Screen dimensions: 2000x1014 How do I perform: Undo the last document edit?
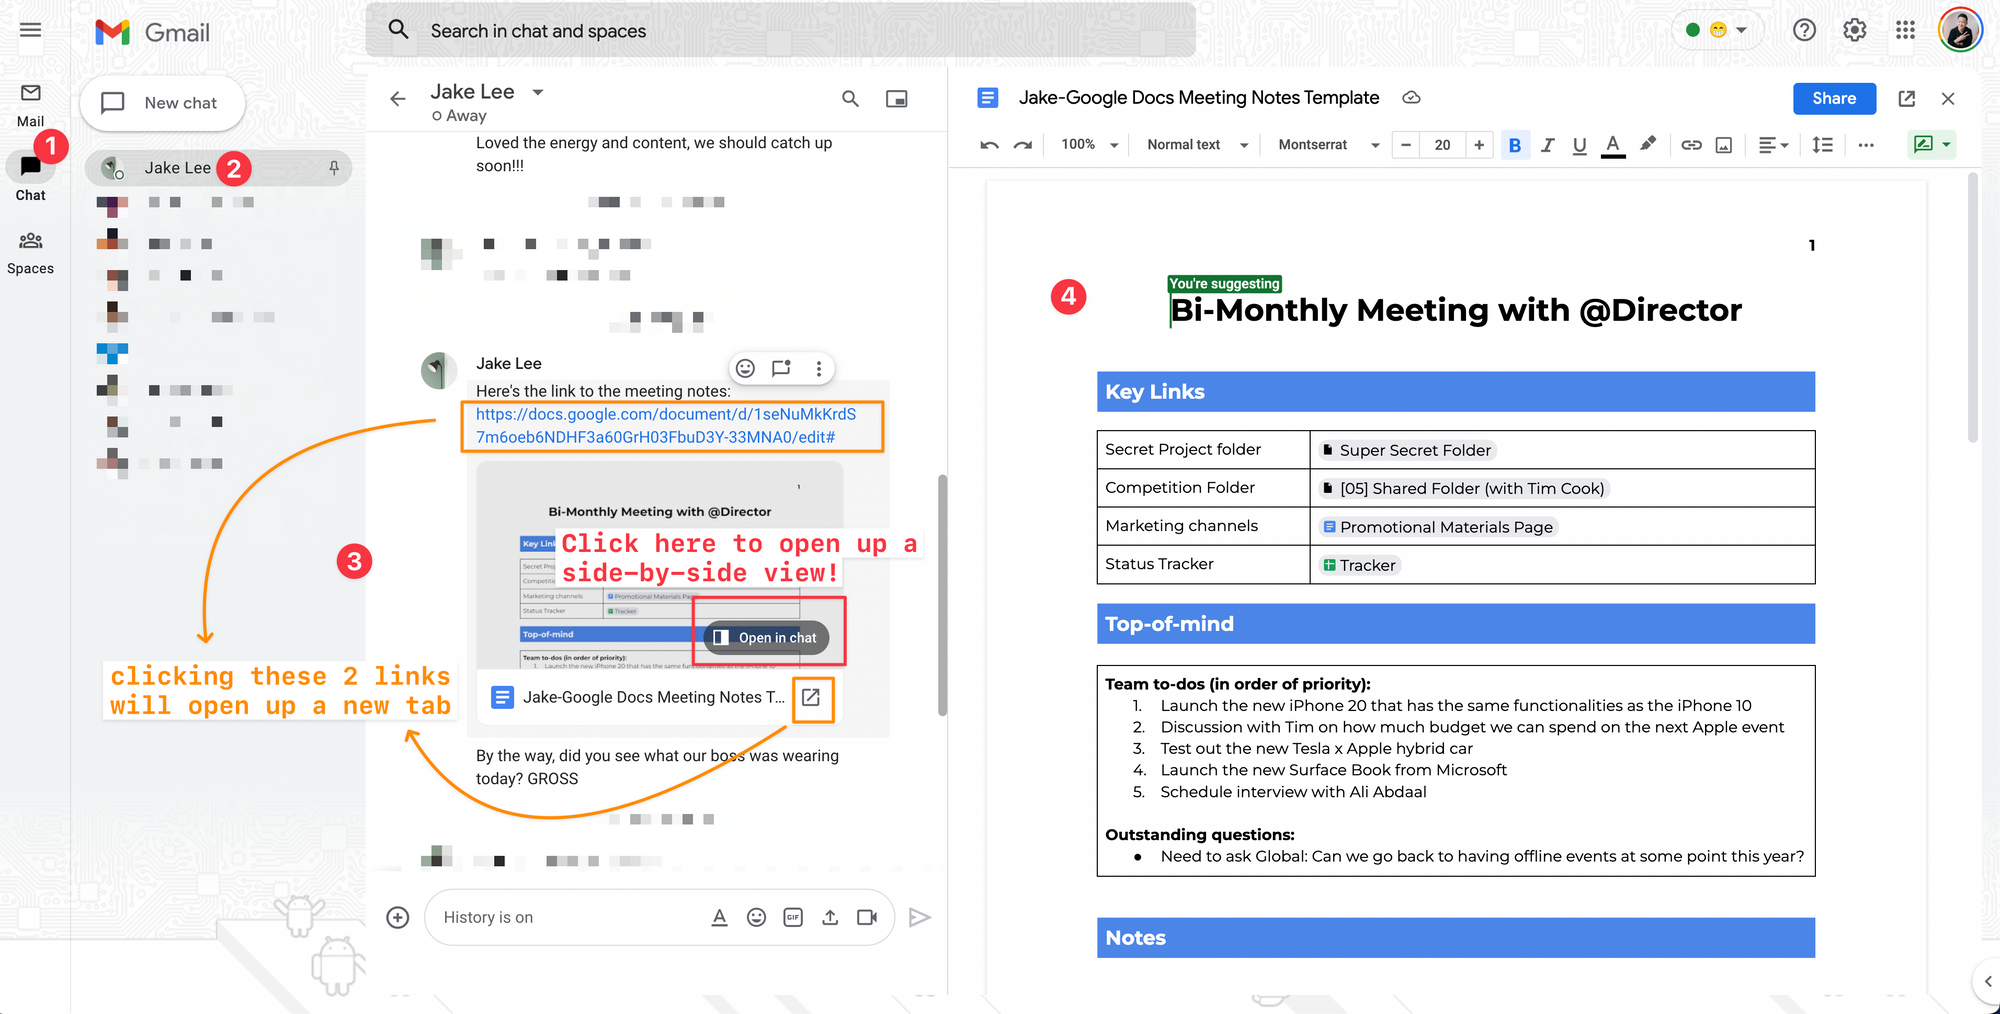(x=989, y=145)
